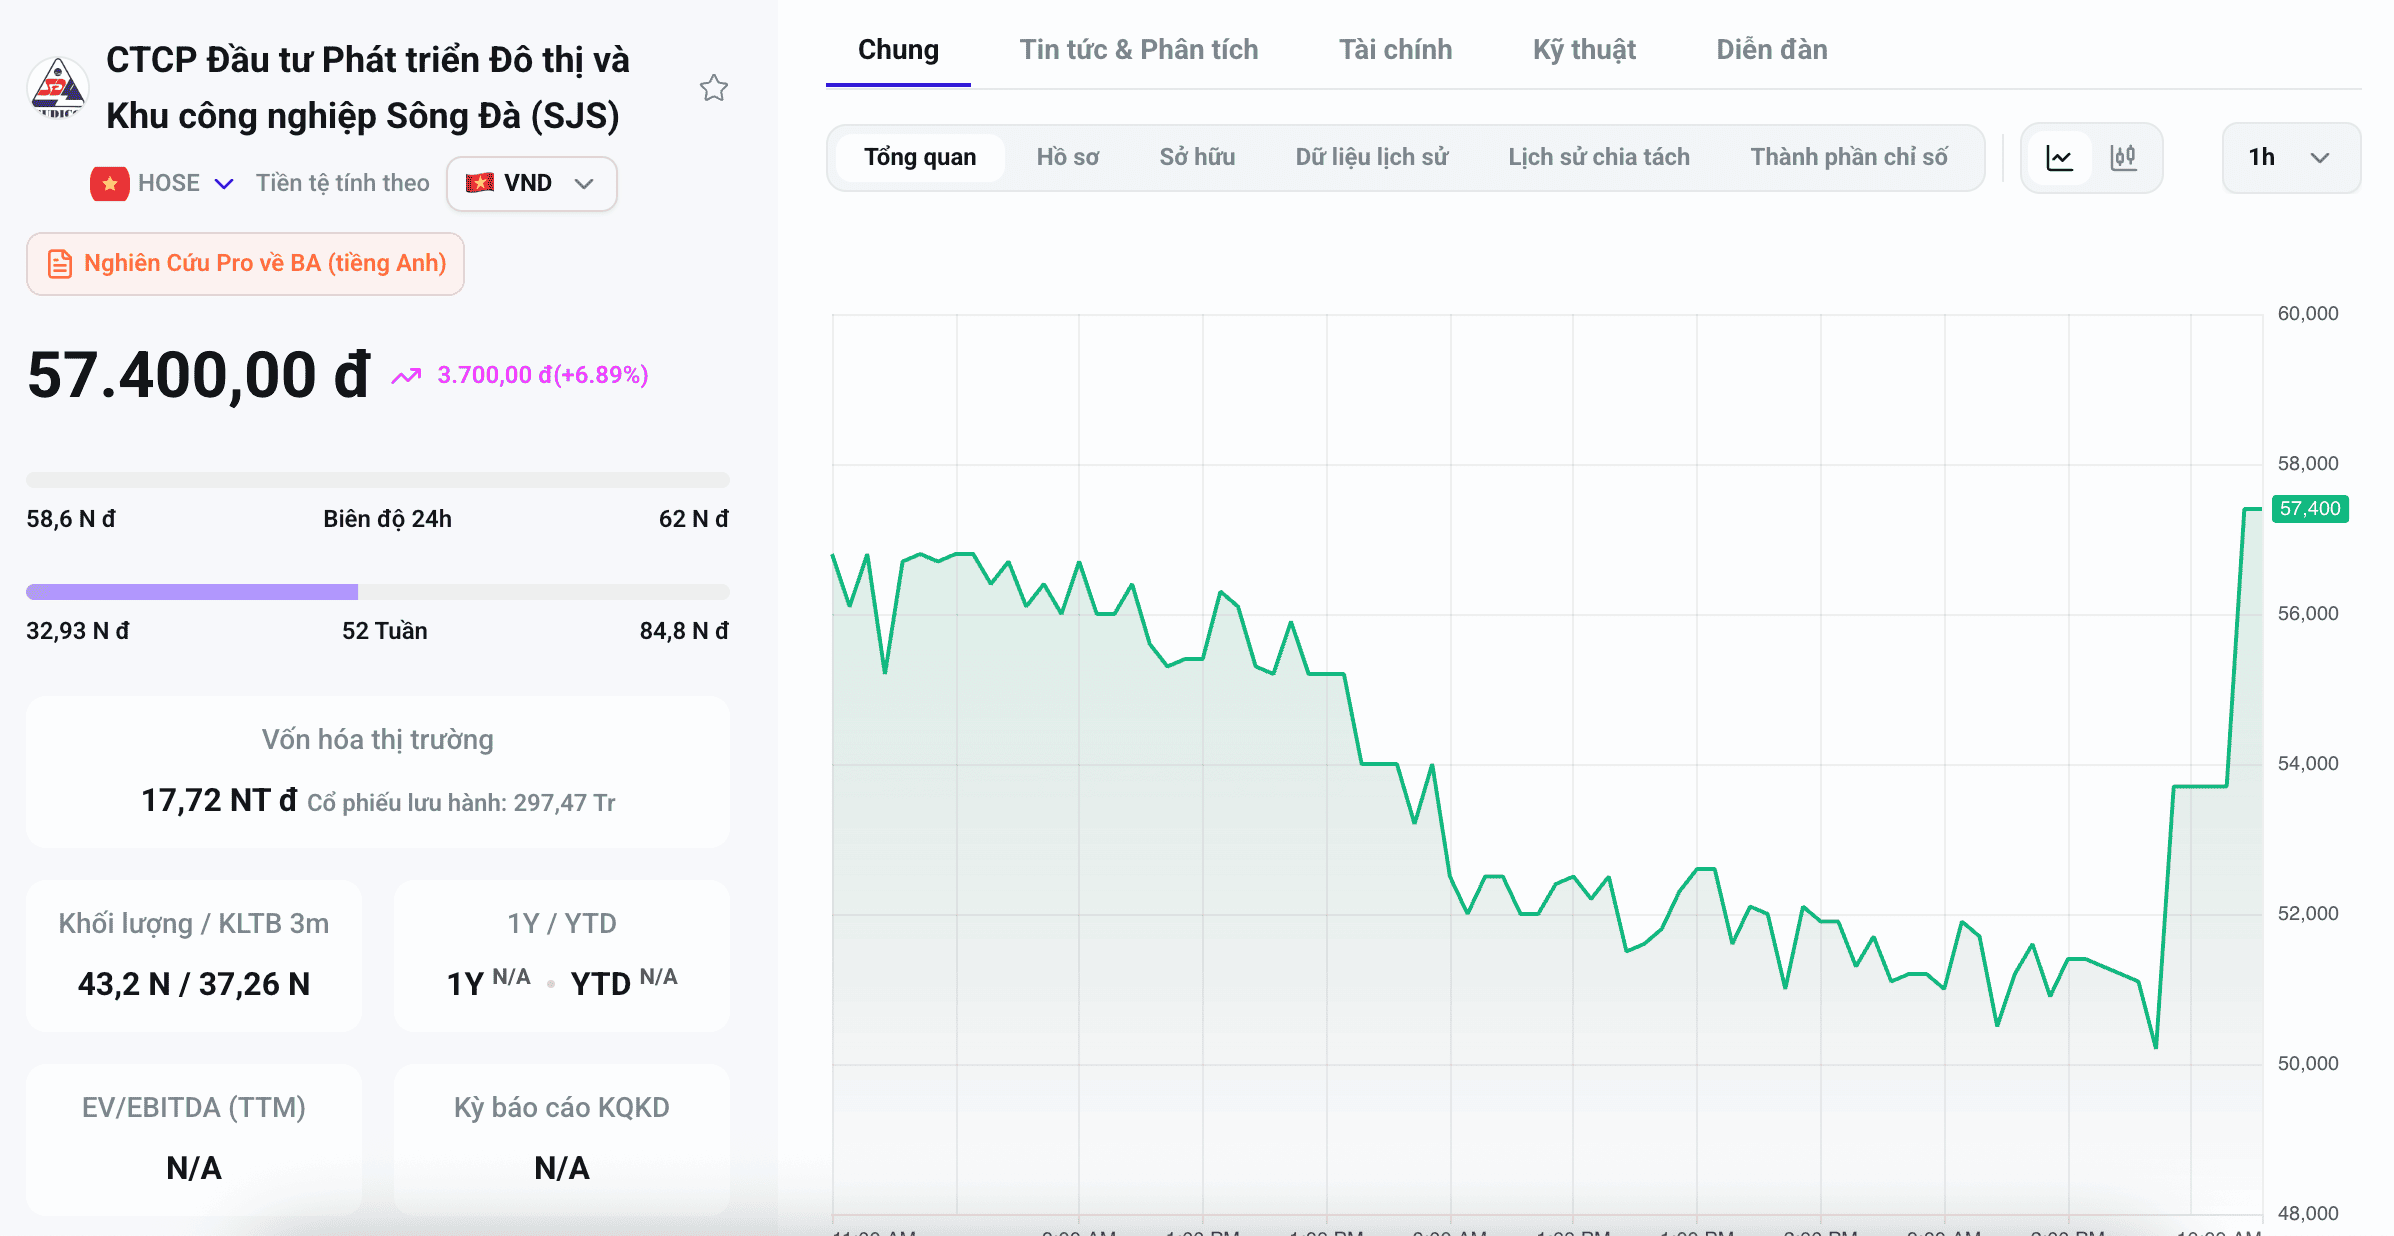This screenshot has height=1236, width=2394.
Task: Click the 58,6 N đ daily low value
Action: coord(71,519)
